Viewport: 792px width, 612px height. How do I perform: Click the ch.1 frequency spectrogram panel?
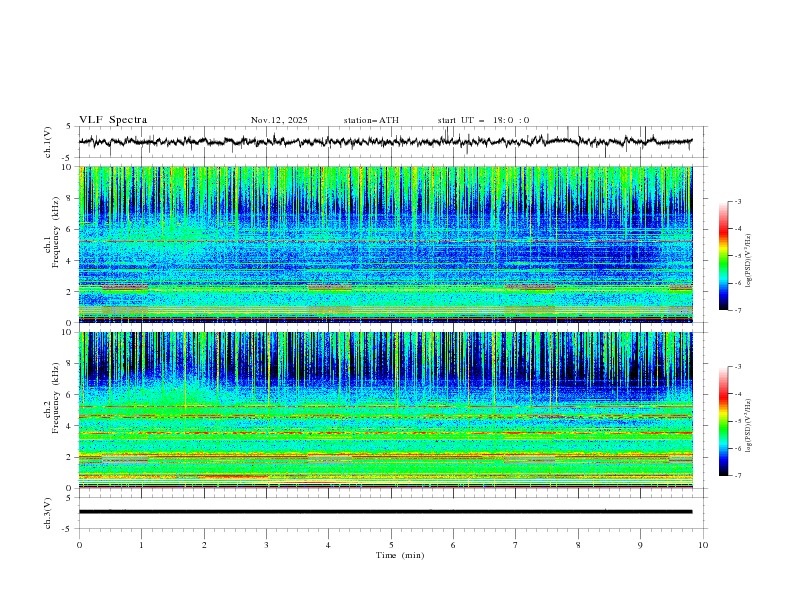click(385, 244)
